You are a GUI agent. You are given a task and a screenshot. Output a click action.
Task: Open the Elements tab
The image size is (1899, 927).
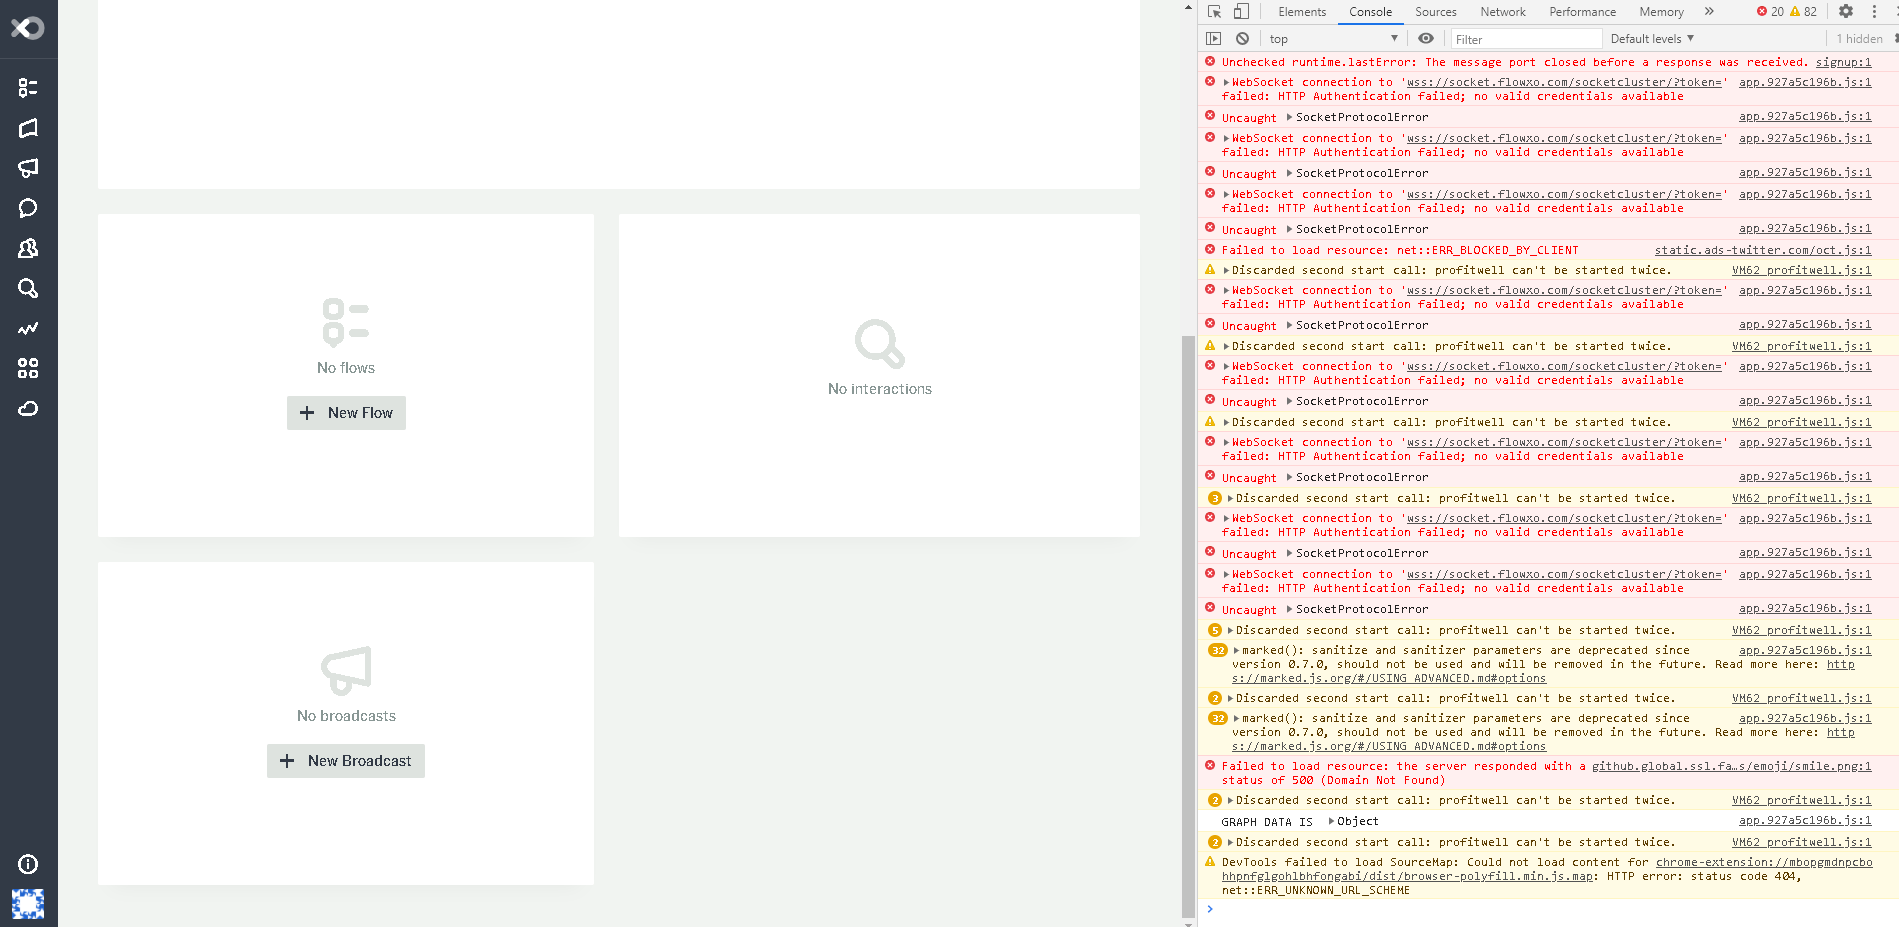click(x=1302, y=12)
